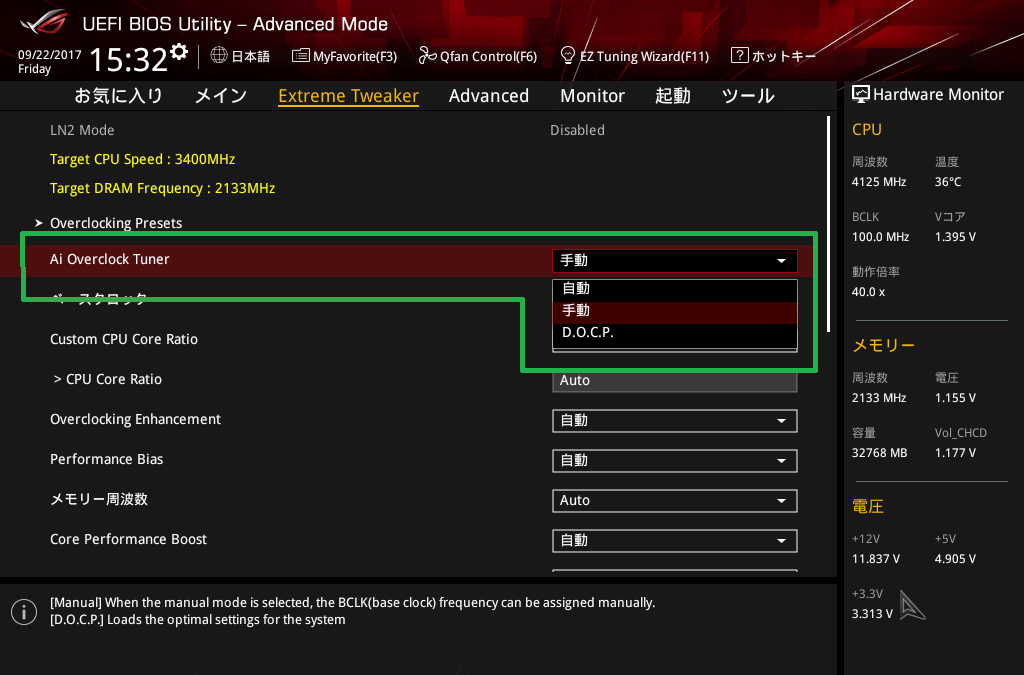Click the 09/22/2017 date
The width and height of the screenshot is (1024, 675).
pos(50,55)
